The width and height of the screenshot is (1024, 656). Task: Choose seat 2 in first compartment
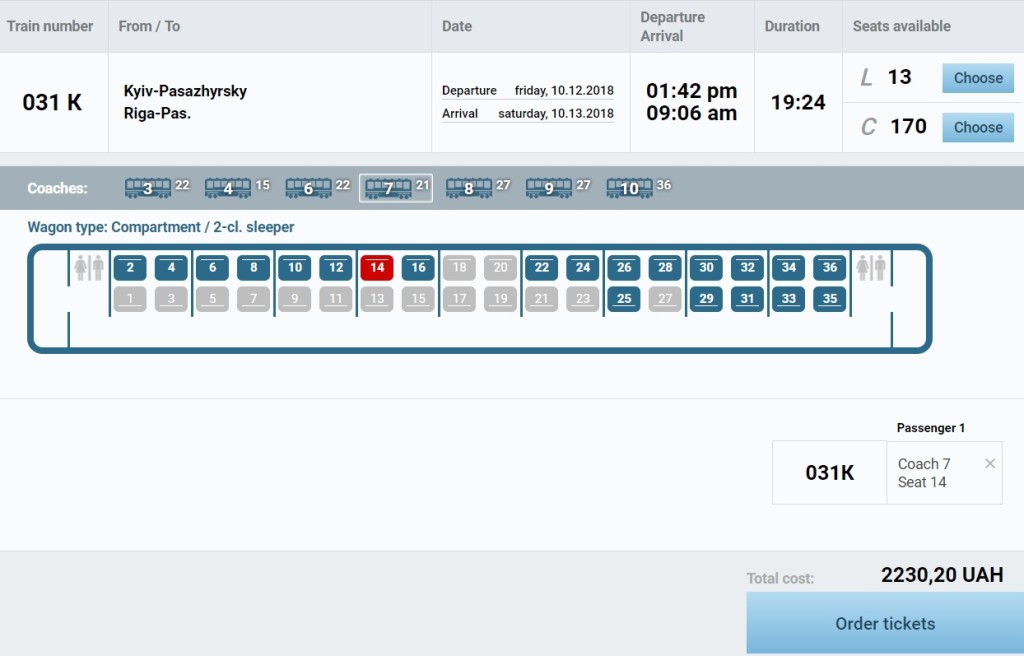[x=130, y=268]
